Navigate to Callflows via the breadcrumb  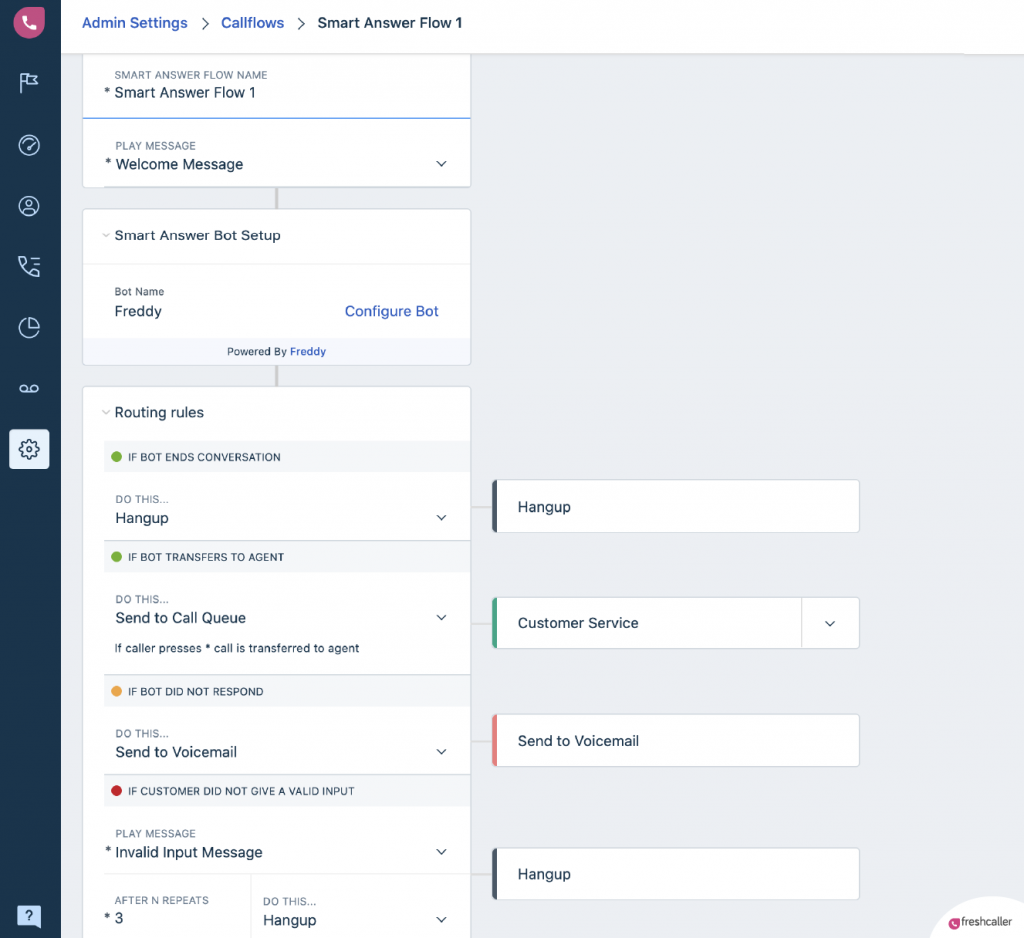(252, 22)
